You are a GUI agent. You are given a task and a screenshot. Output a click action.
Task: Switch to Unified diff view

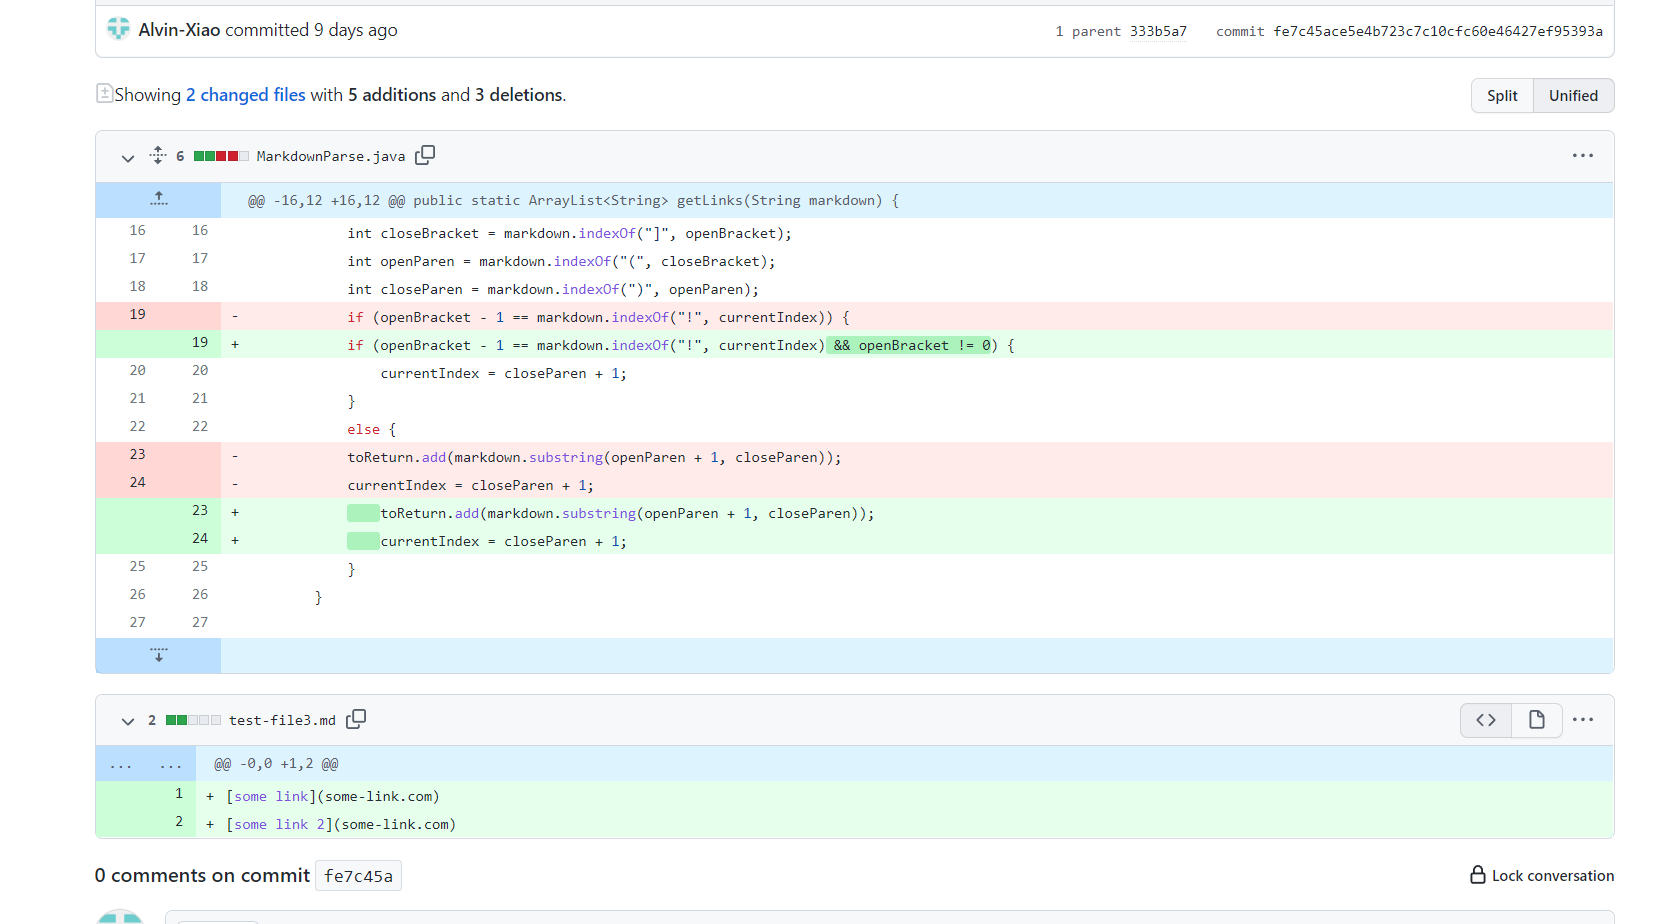tap(1573, 96)
